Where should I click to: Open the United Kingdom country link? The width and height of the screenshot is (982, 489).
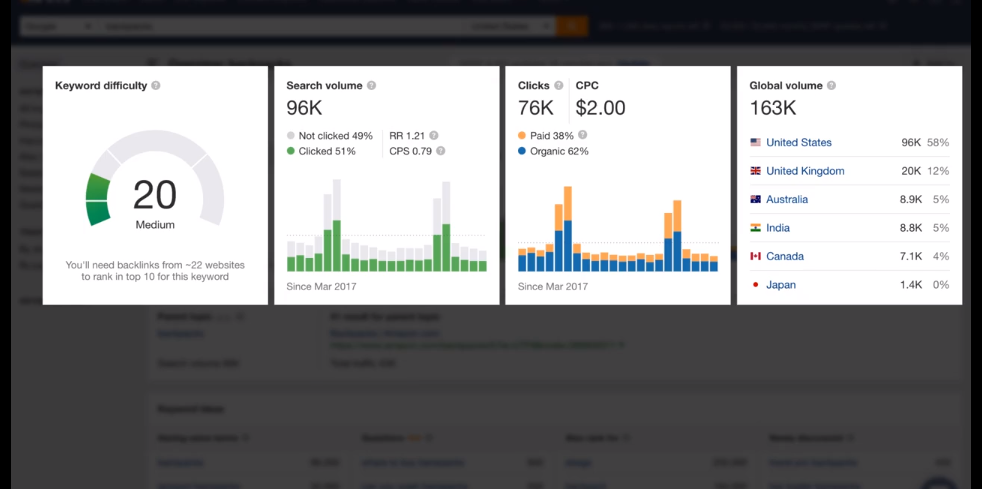coord(805,171)
